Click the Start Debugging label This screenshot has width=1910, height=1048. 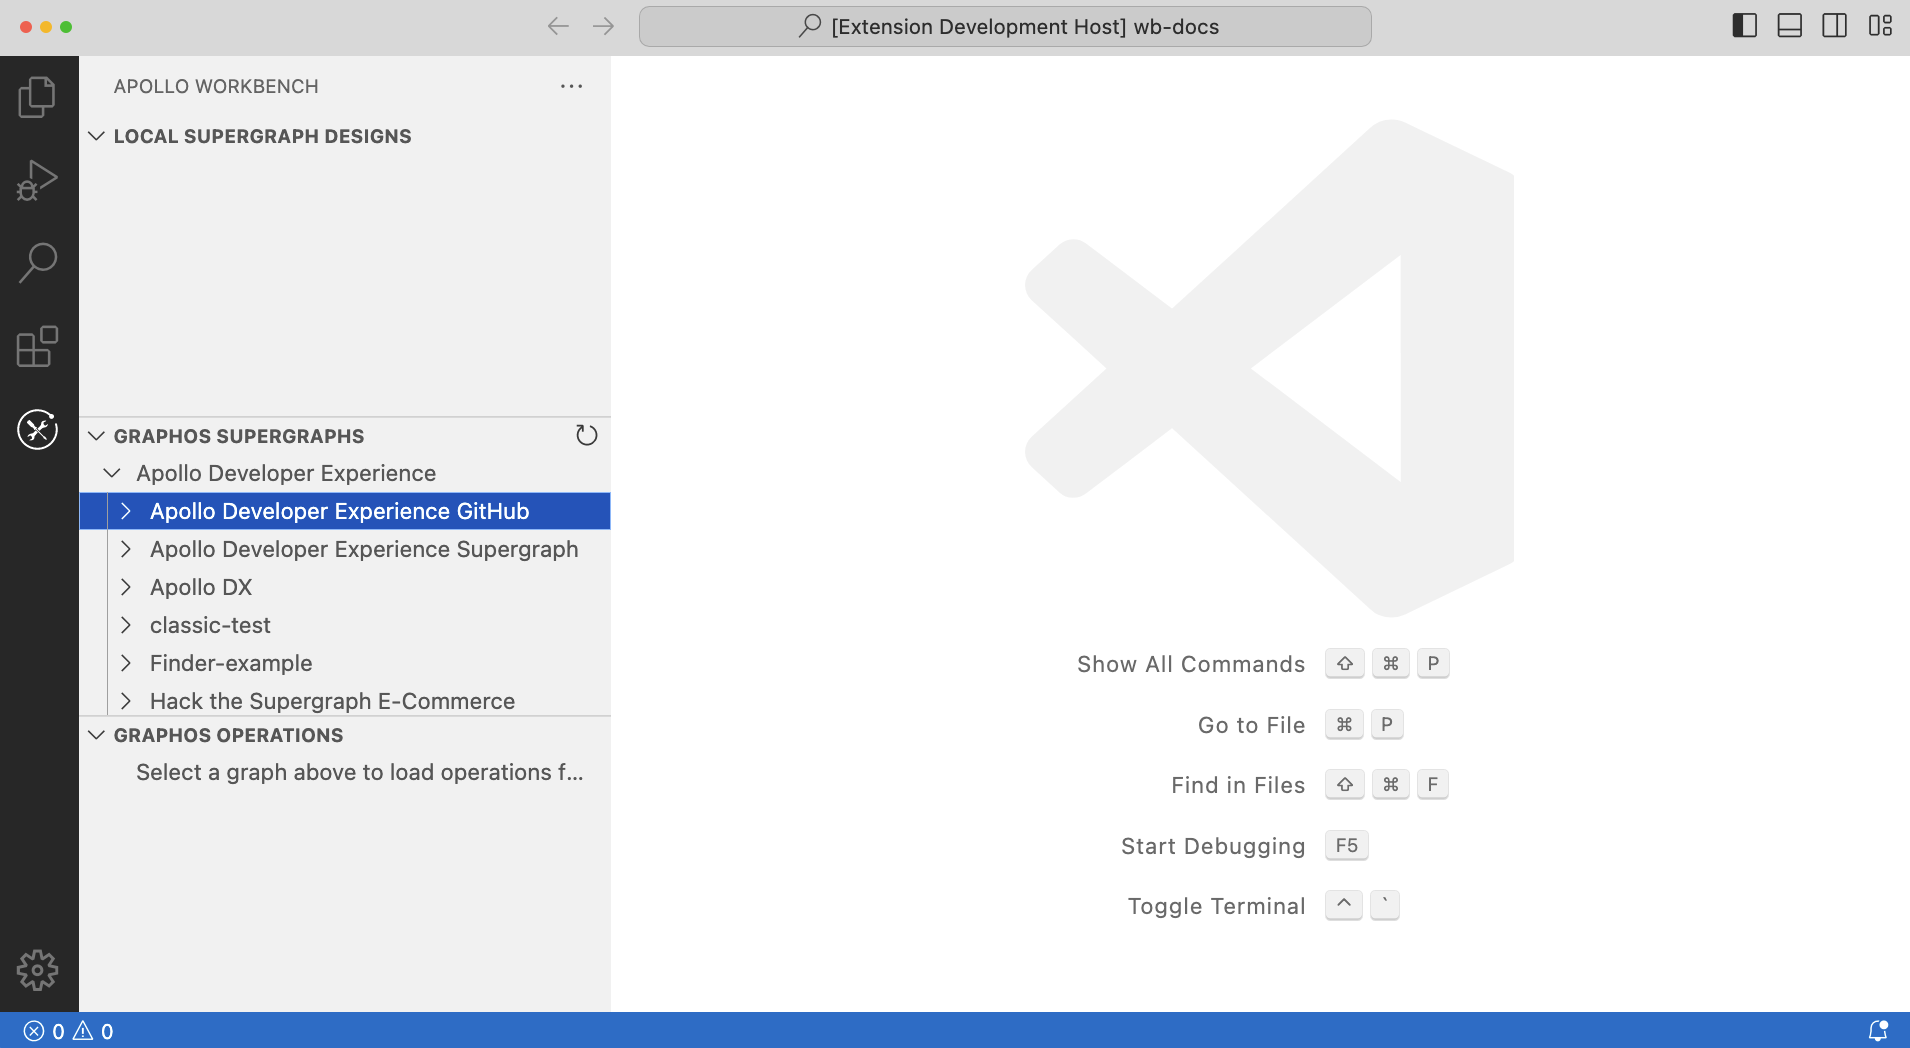(1213, 846)
